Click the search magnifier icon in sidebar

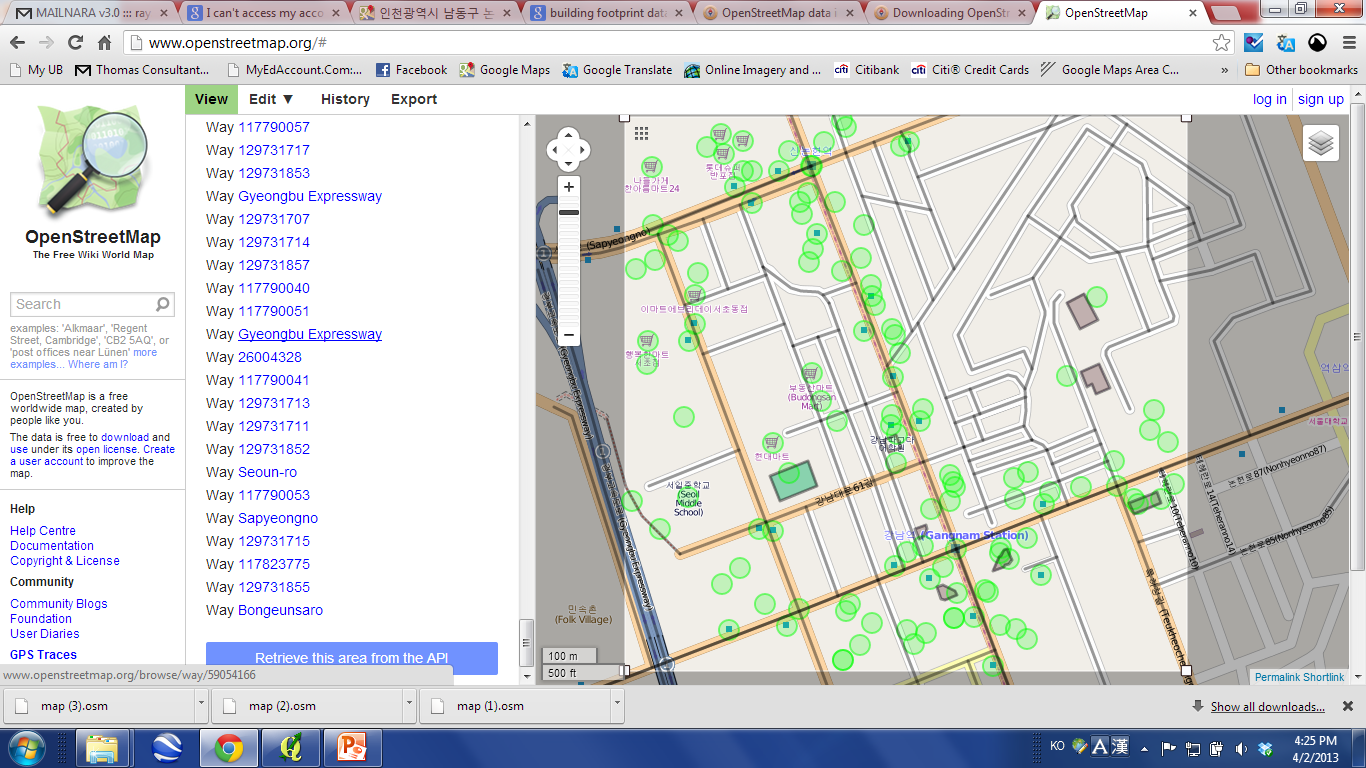click(x=163, y=304)
